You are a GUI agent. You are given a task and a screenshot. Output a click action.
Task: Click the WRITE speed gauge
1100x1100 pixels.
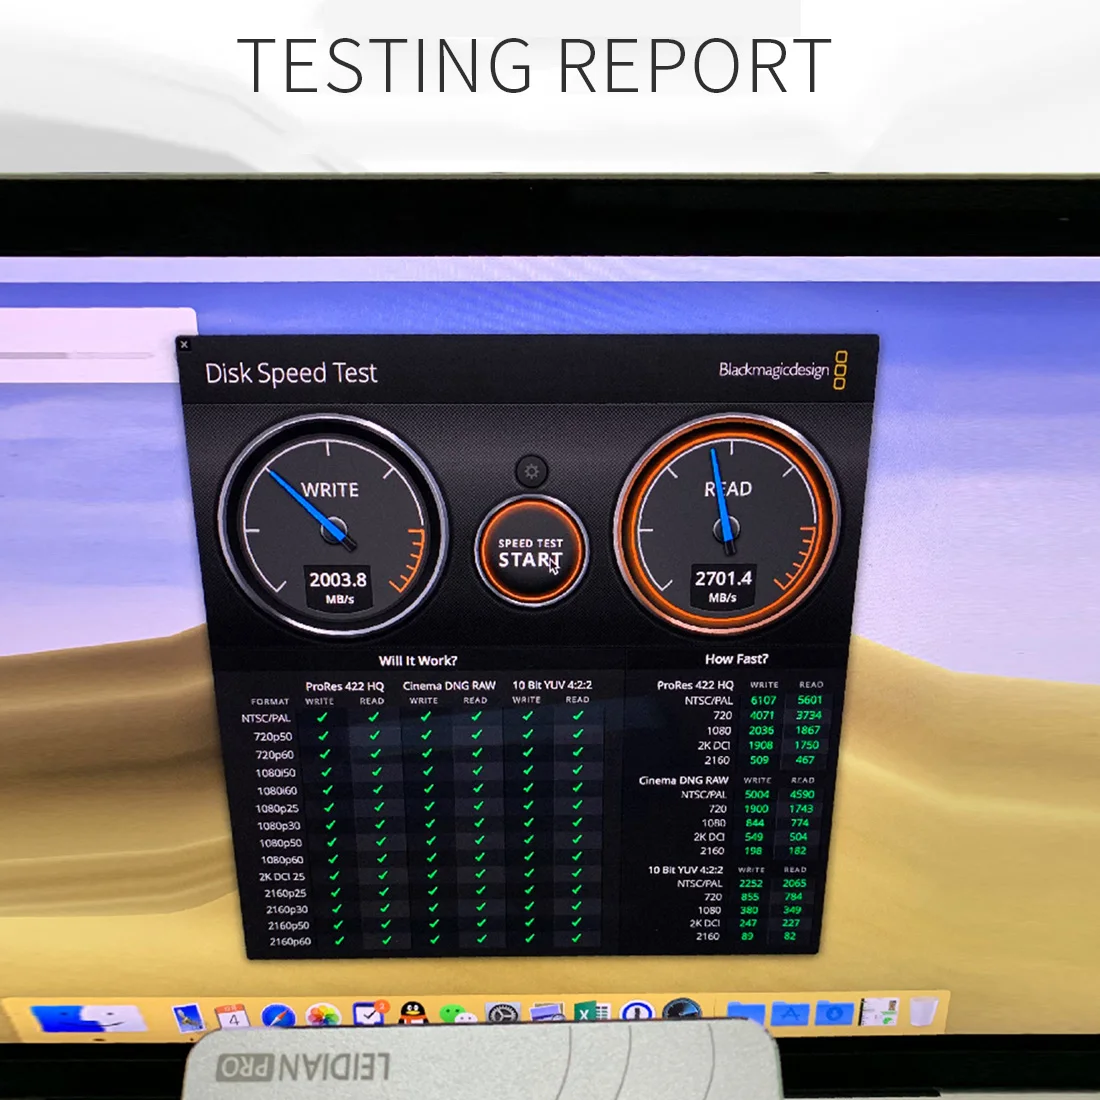(x=333, y=525)
